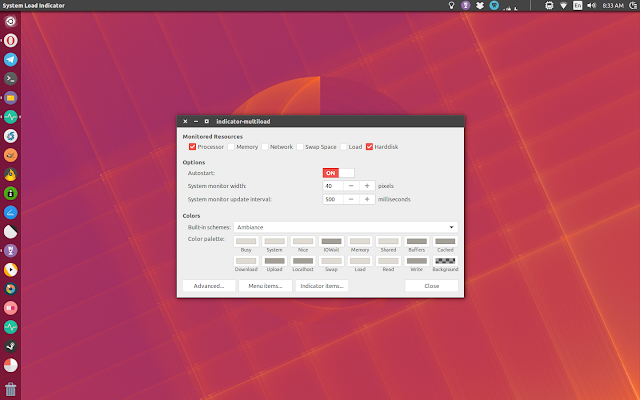The image size is (640, 400).
Task: Open the Files manager in the dock
Action: tap(11, 98)
